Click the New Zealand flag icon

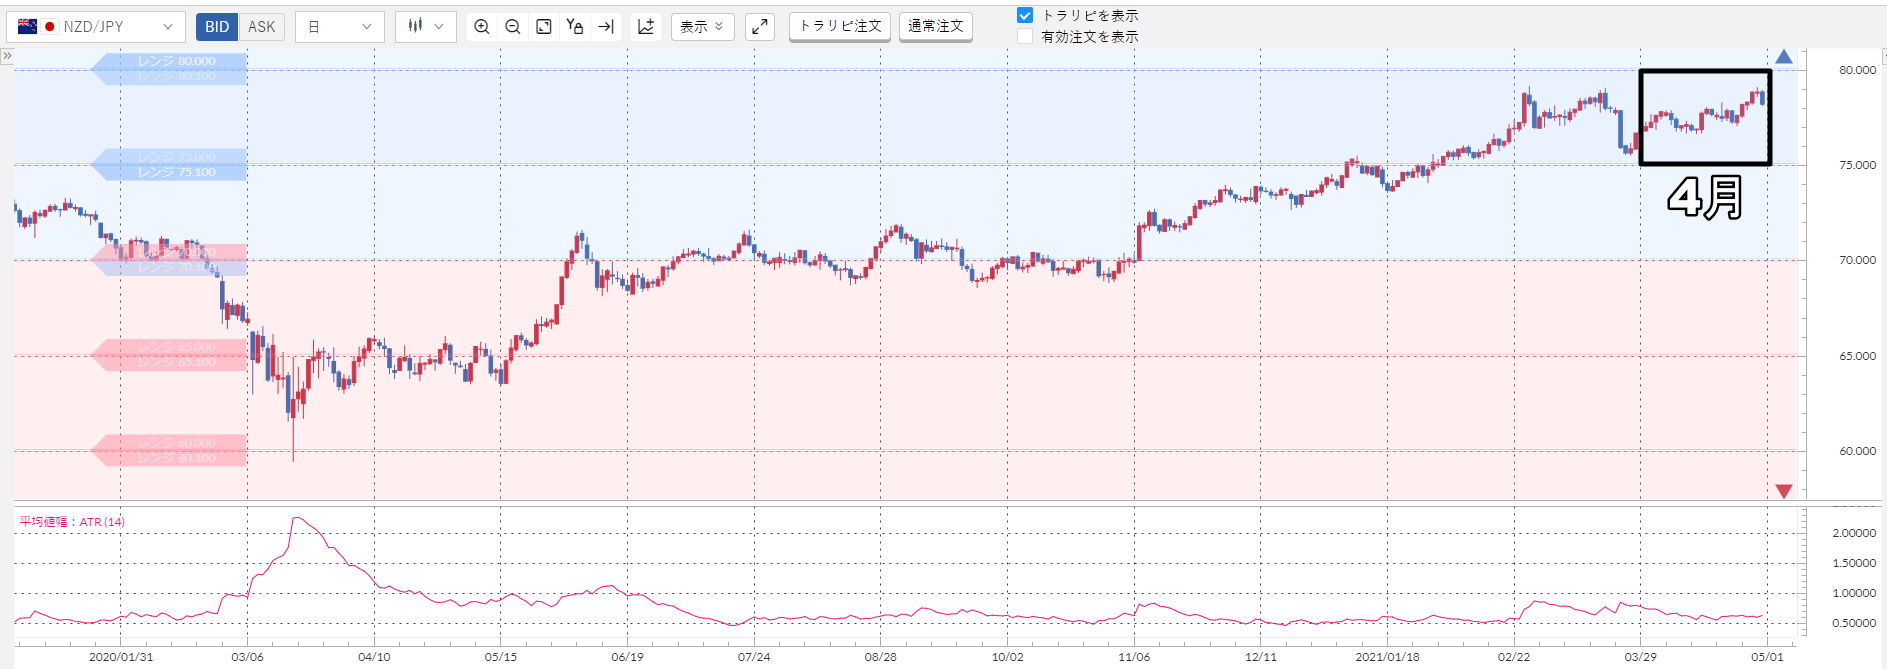(27, 27)
